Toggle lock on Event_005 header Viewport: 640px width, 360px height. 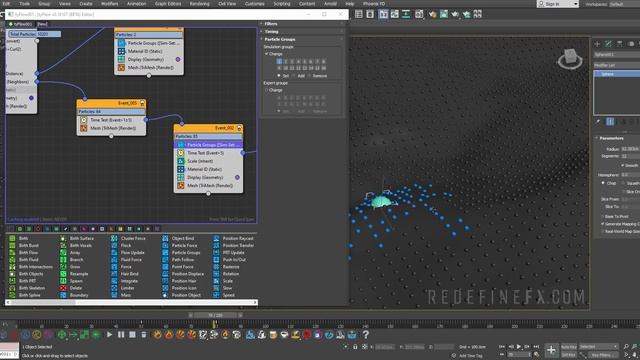142,103
